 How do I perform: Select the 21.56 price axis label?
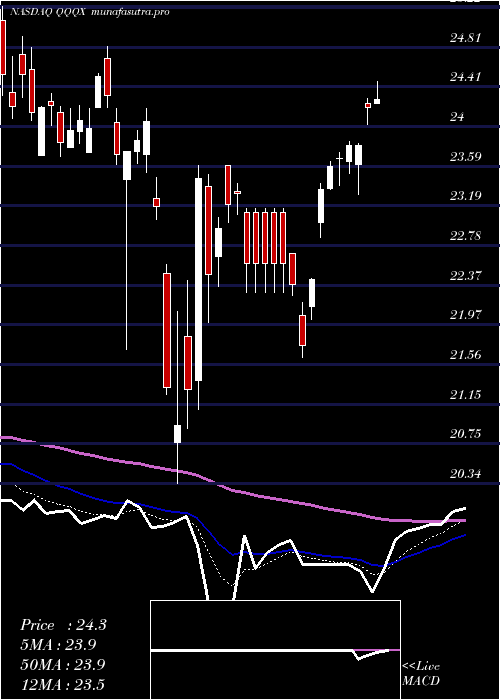click(x=466, y=354)
